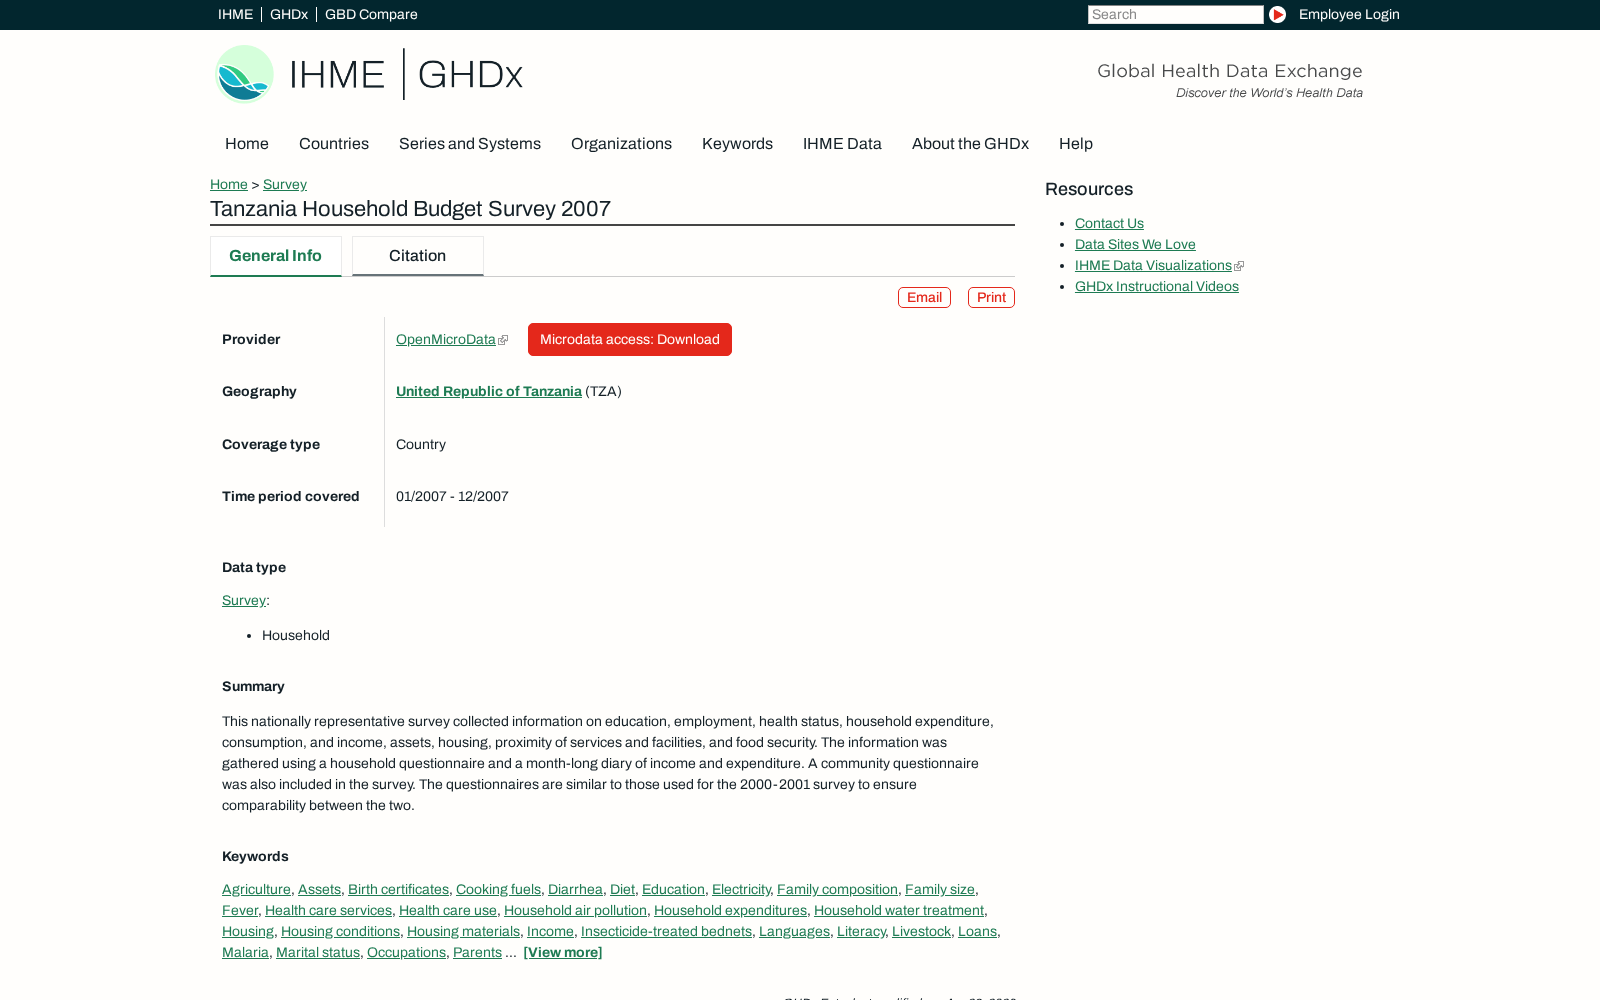Open the About the GHDx menu

coord(970,144)
